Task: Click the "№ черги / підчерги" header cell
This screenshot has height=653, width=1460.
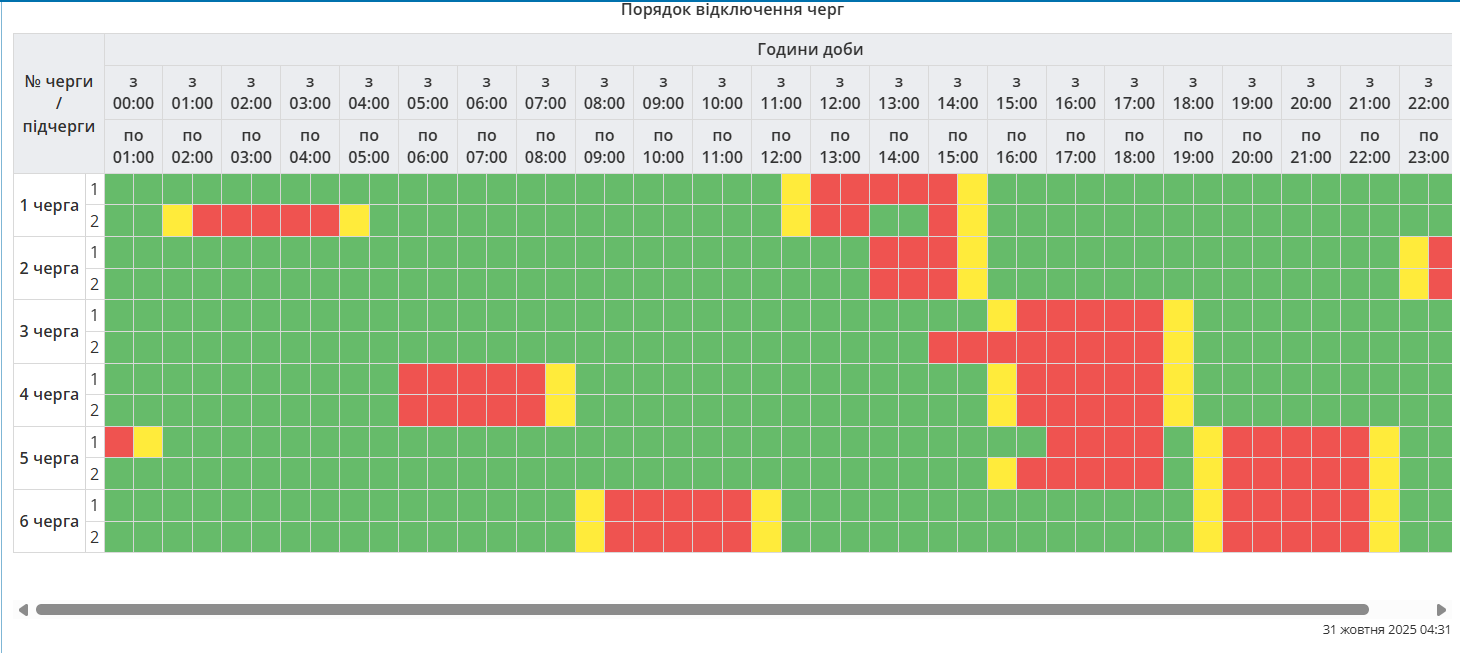Action: tap(59, 103)
